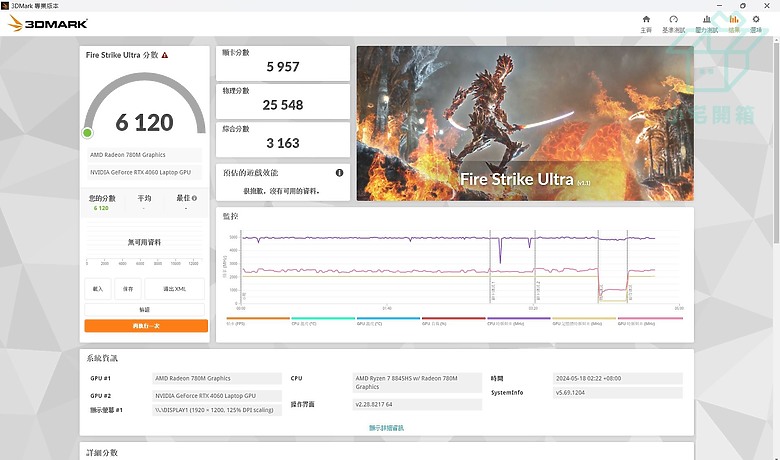Click the 監控 monitoring heading

click(x=230, y=216)
